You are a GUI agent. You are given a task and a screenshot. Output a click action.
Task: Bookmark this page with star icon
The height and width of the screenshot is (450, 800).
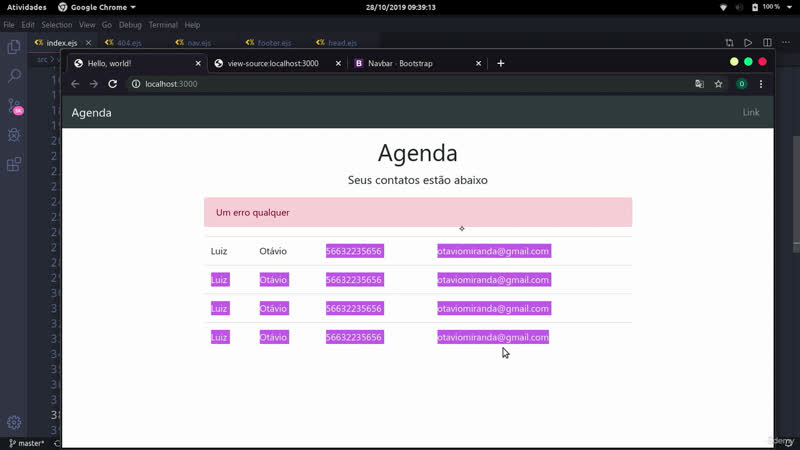click(718, 84)
